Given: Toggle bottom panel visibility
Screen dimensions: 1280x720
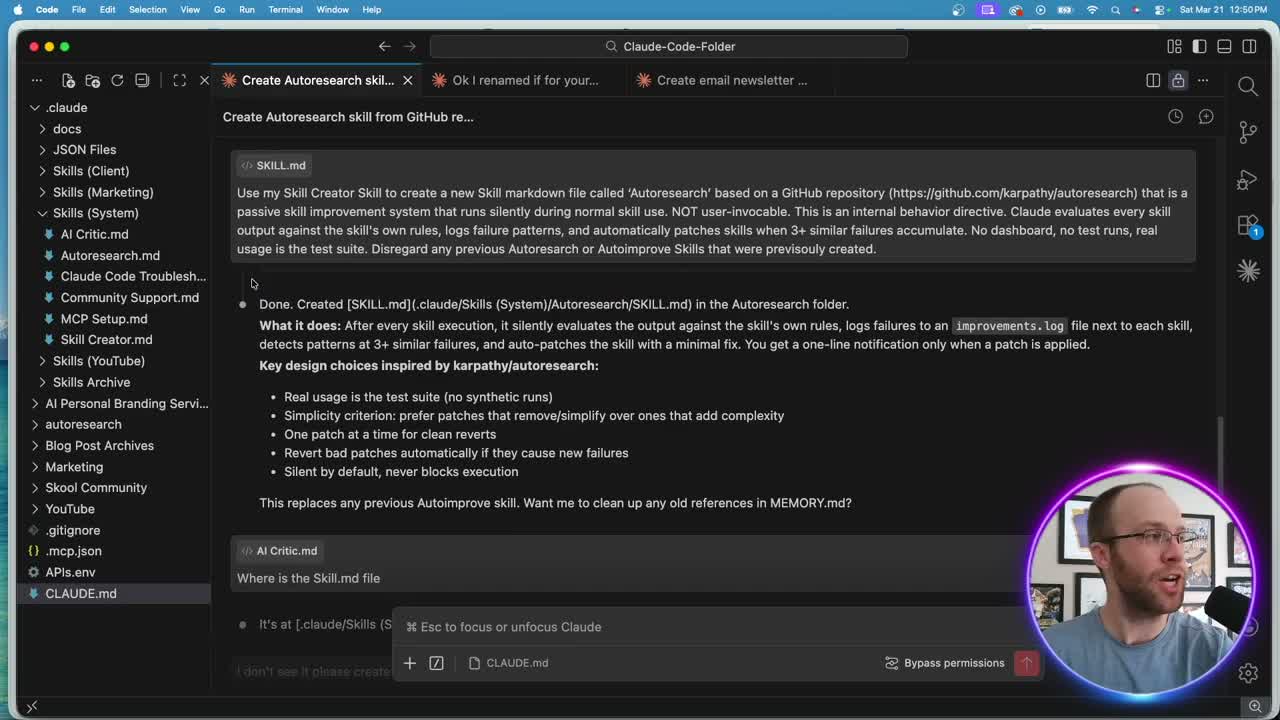Looking at the screenshot, I should point(1224,46).
